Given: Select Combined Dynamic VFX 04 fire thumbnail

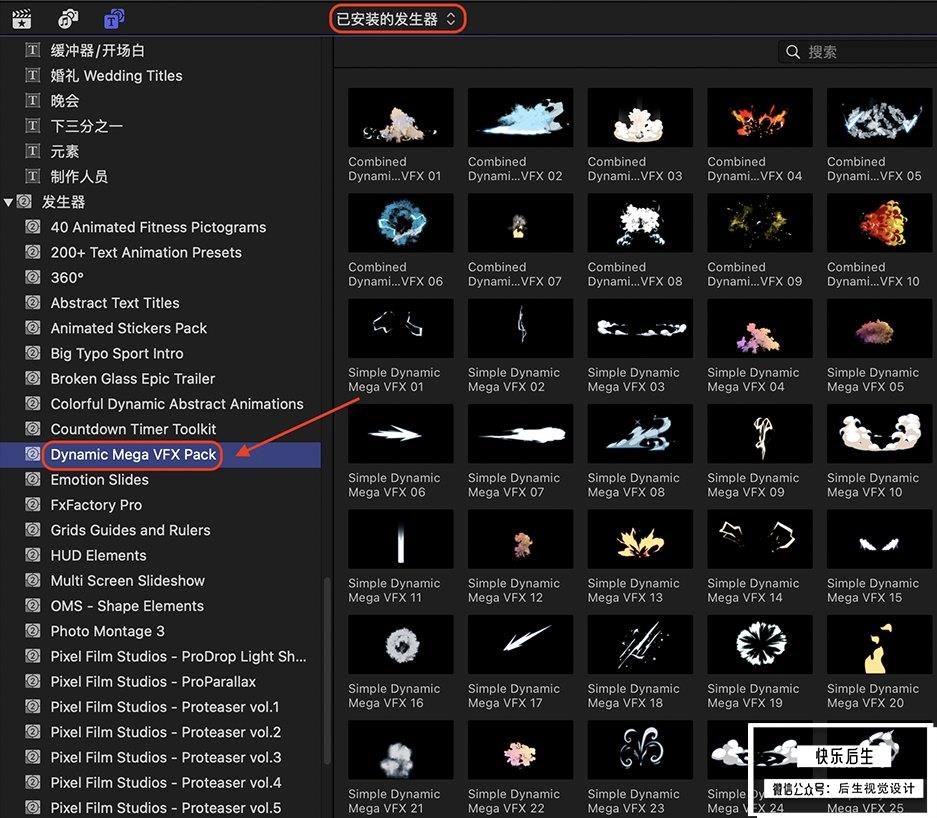Looking at the screenshot, I should pos(760,118).
